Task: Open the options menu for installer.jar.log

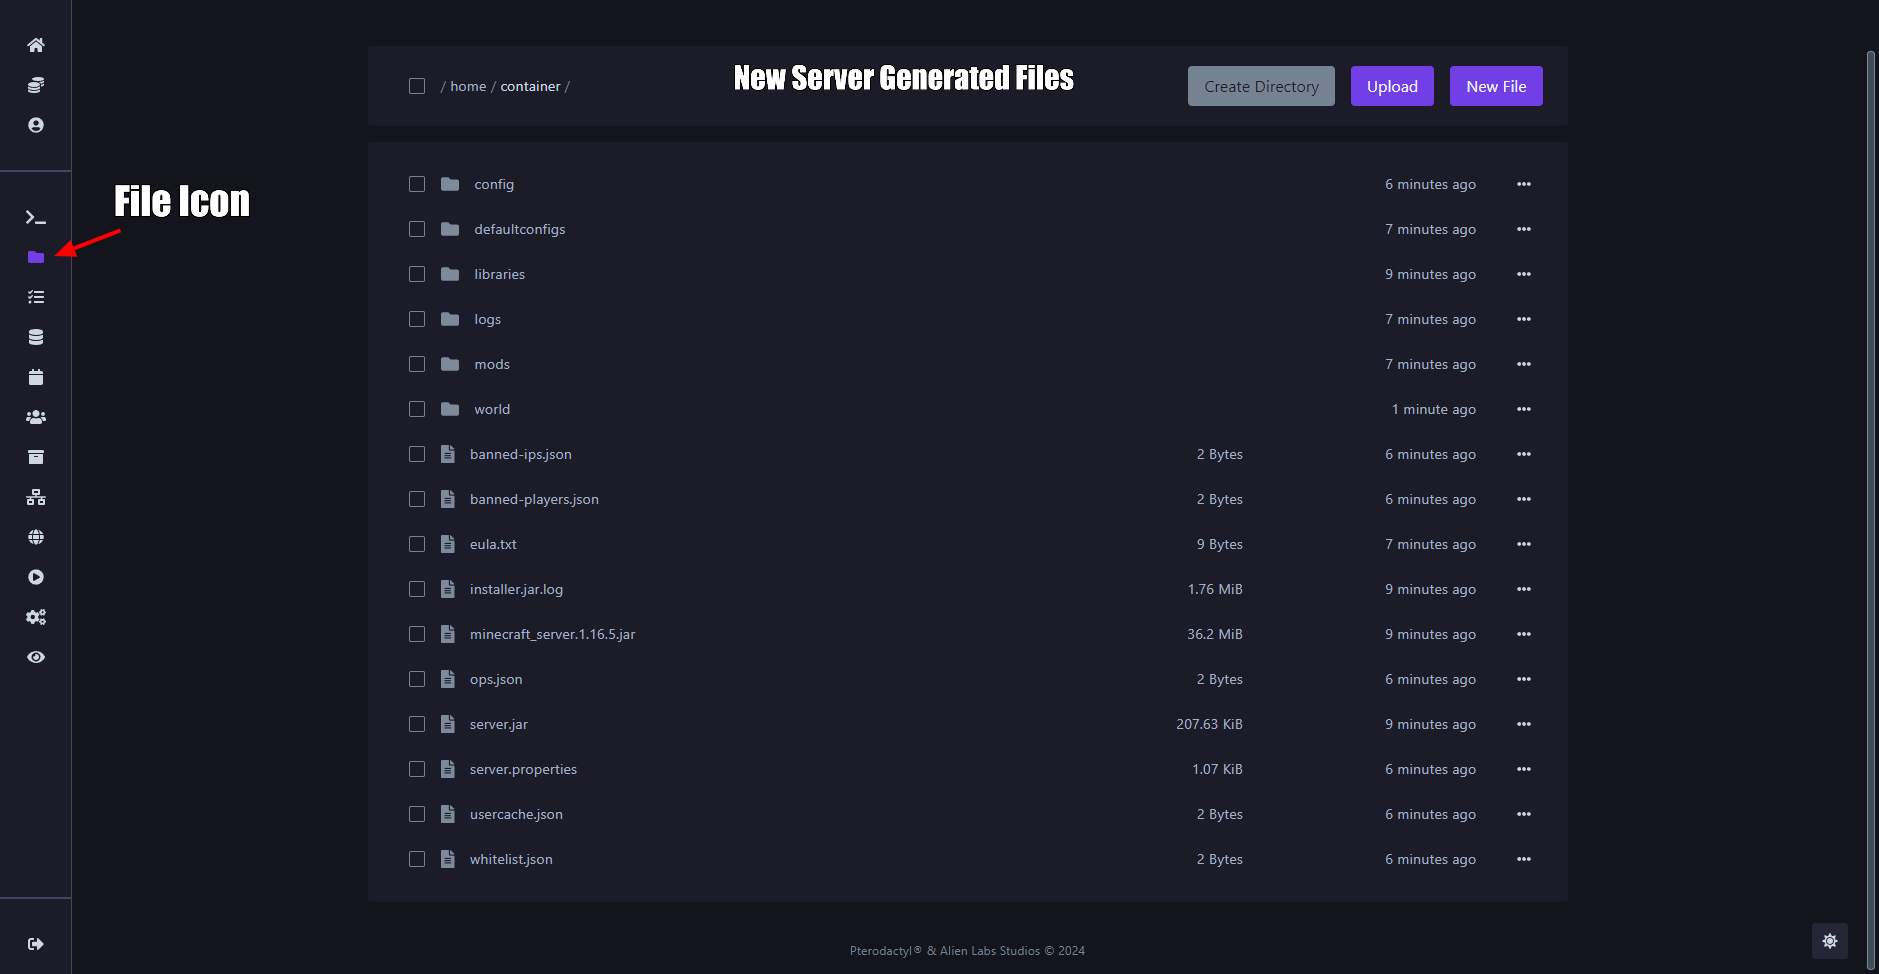Action: 1524,589
